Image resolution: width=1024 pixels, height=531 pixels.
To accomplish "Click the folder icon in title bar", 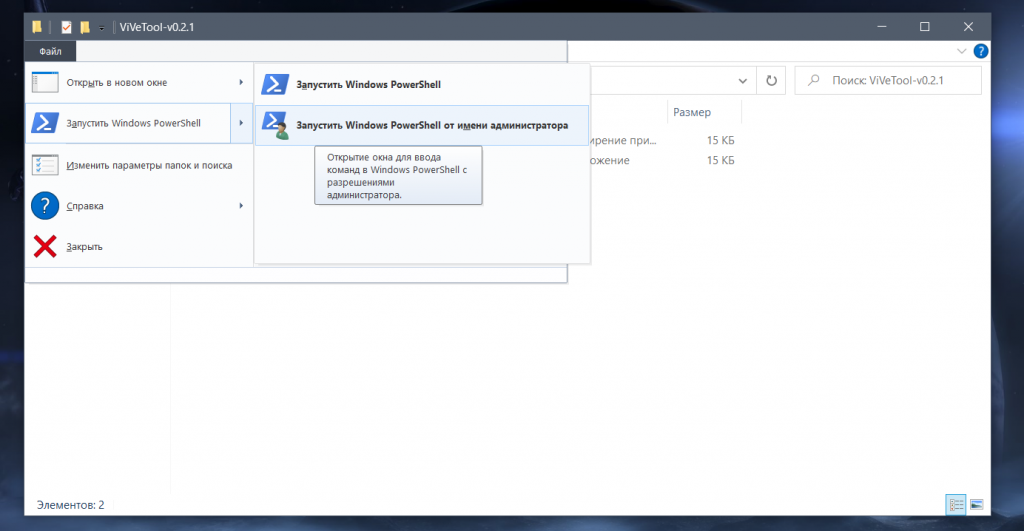I will click(x=37, y=27).
